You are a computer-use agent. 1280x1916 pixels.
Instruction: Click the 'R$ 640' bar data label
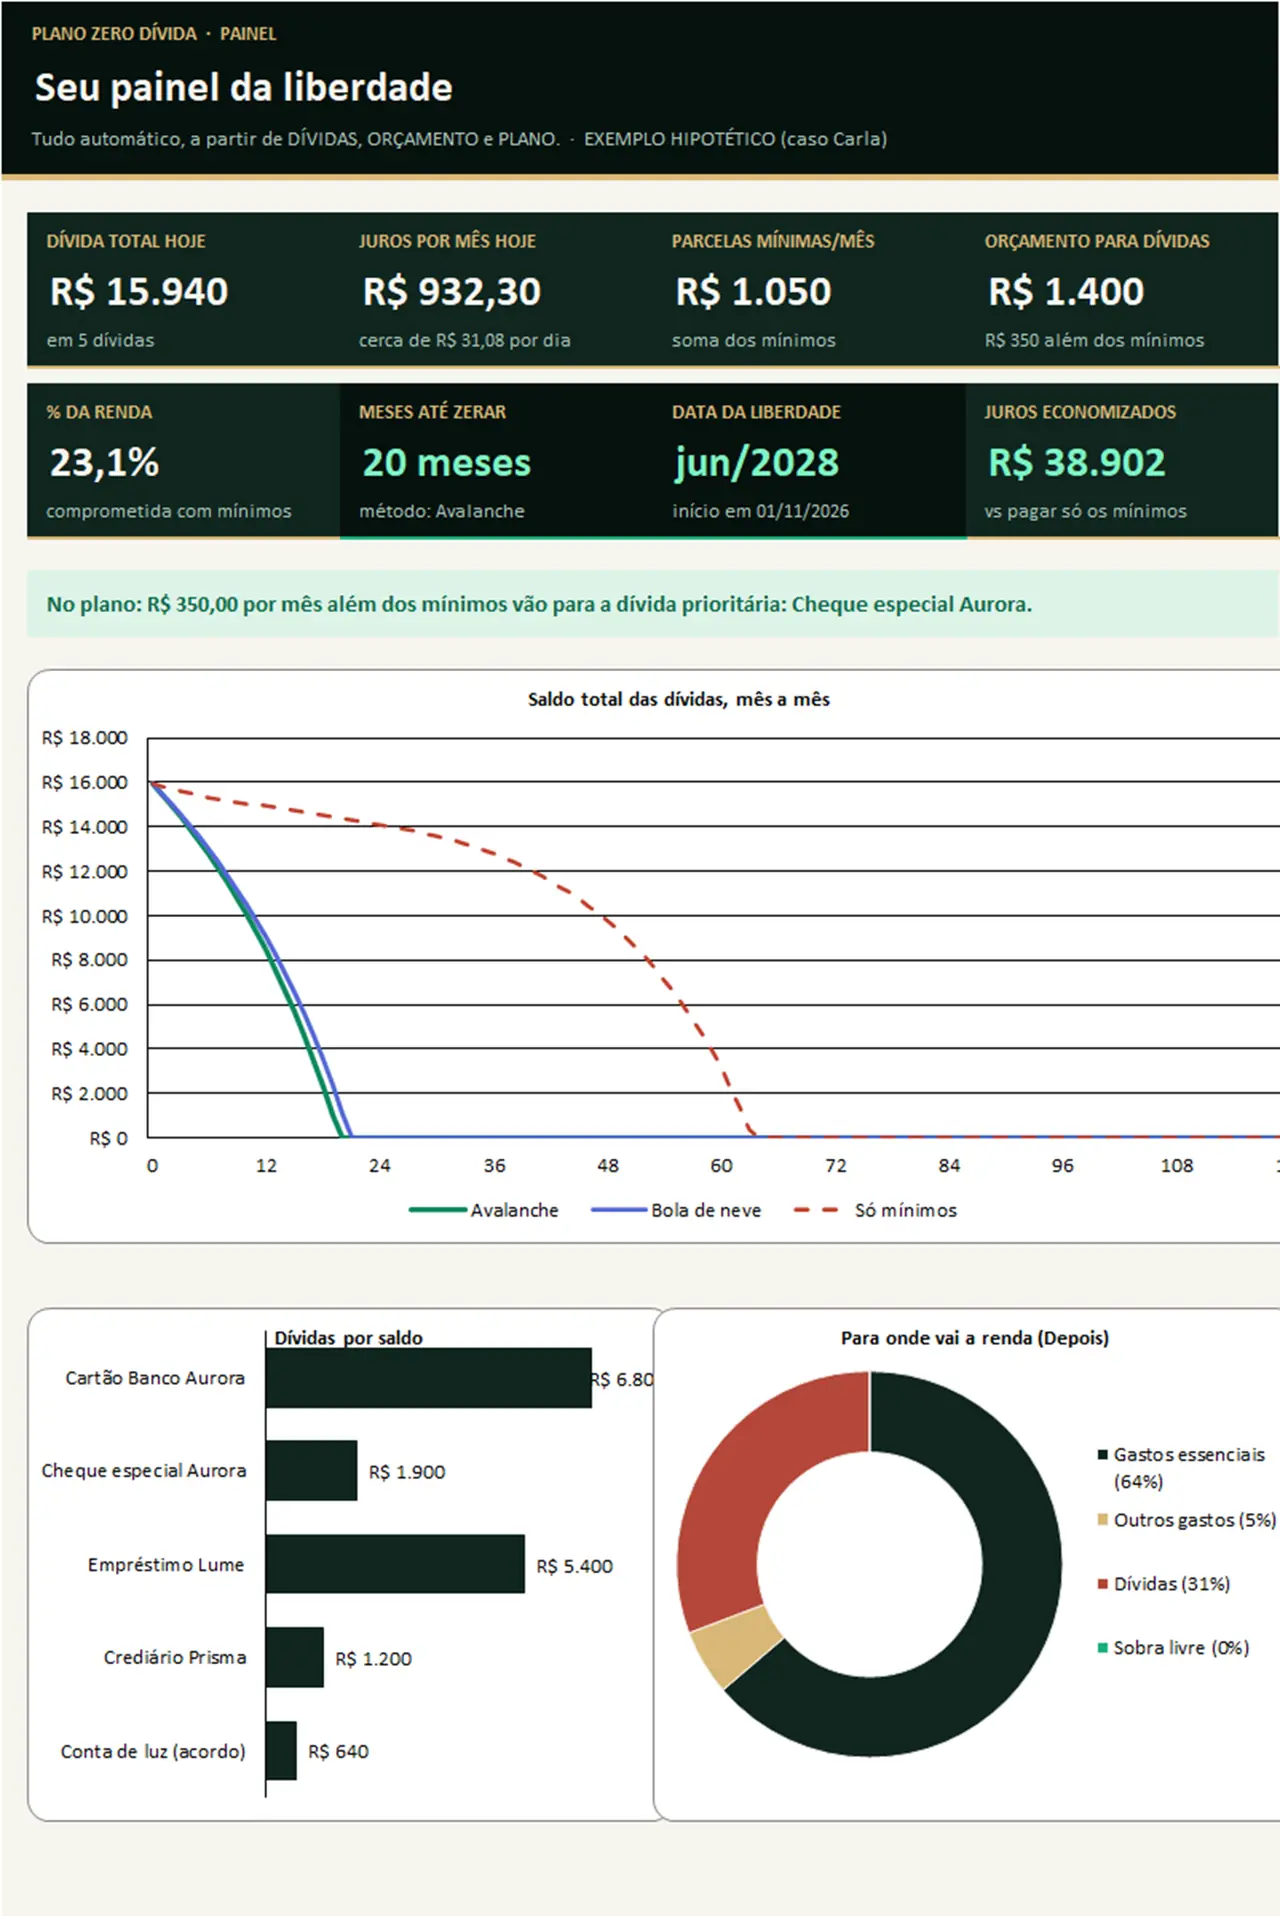pyautogui.click(x=338, y=1752)
